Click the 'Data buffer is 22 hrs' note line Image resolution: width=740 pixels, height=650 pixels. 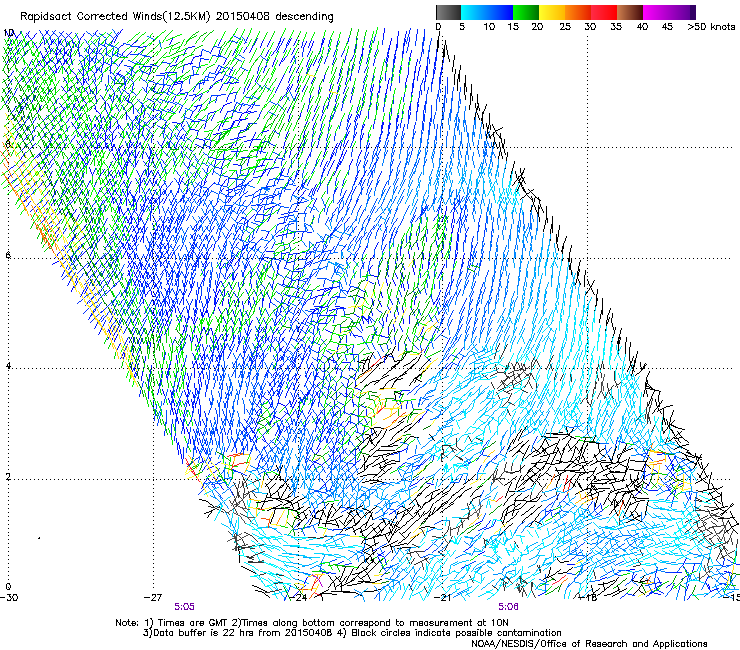tap(352, 633)
